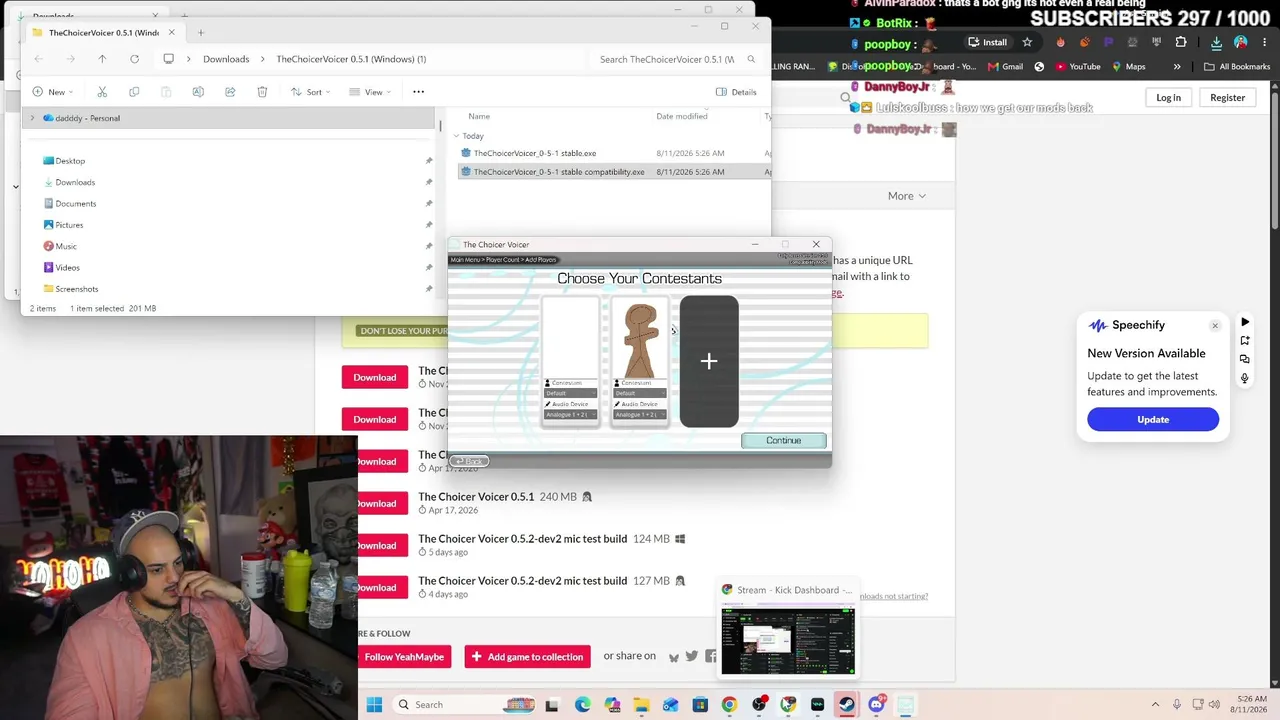
Task: Click the Speechify play icon
Action: (x=1245, y=322)
